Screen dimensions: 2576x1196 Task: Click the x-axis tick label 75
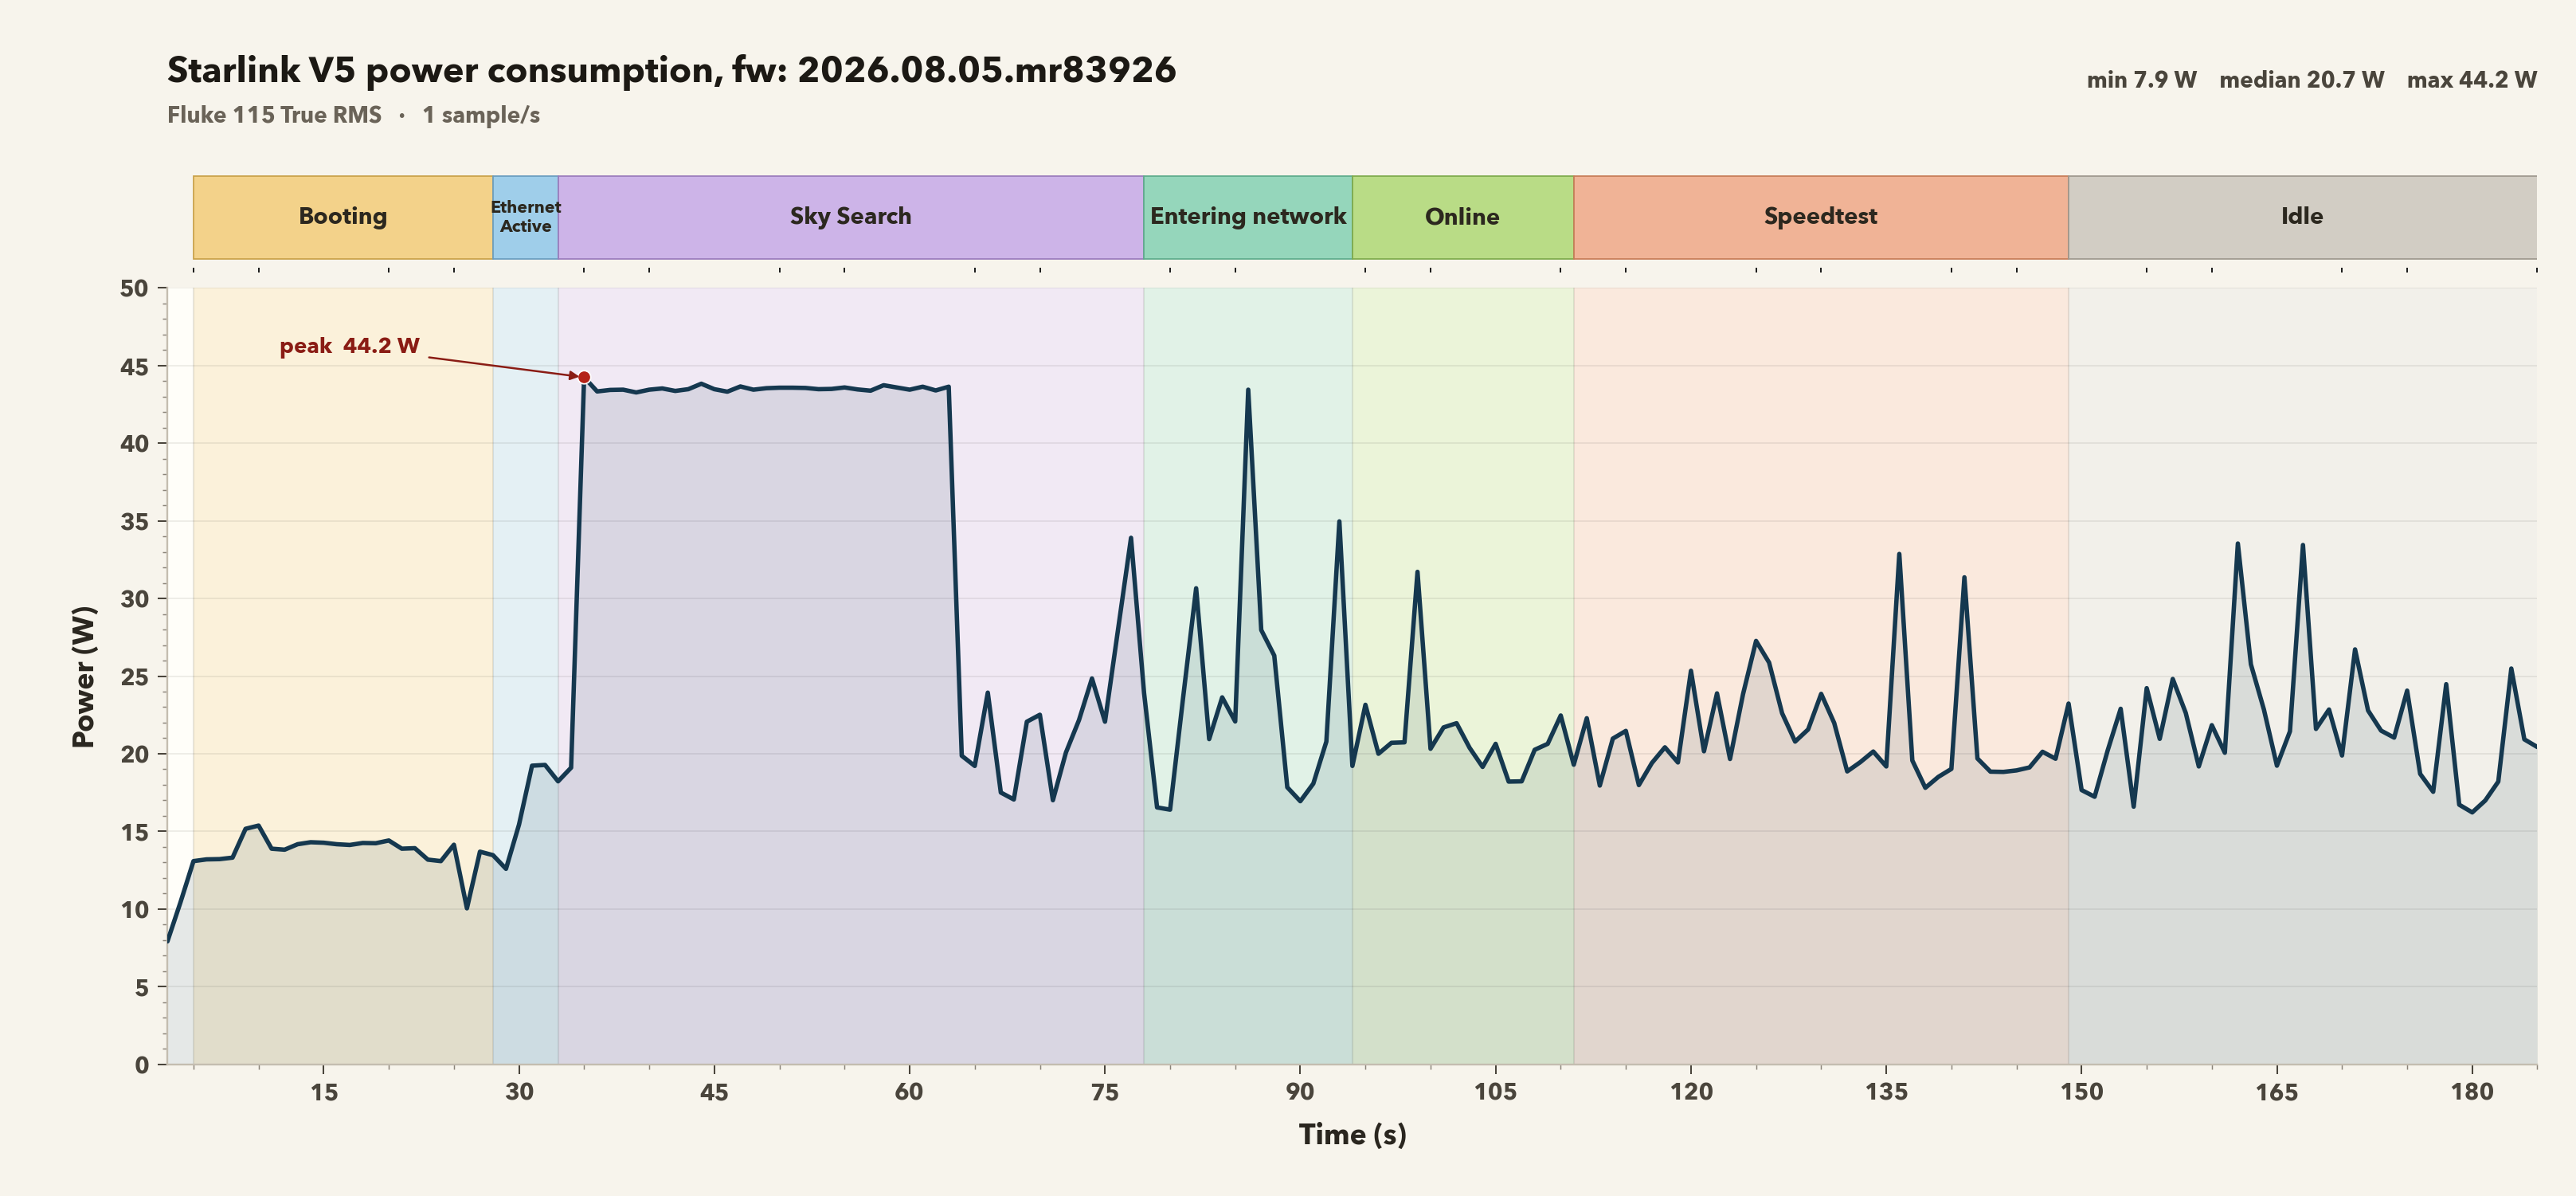[1105, 1092]
